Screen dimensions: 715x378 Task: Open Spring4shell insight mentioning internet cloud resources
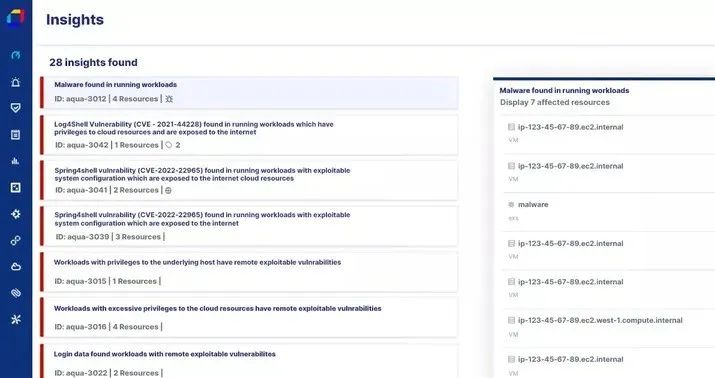coord(249,180)
